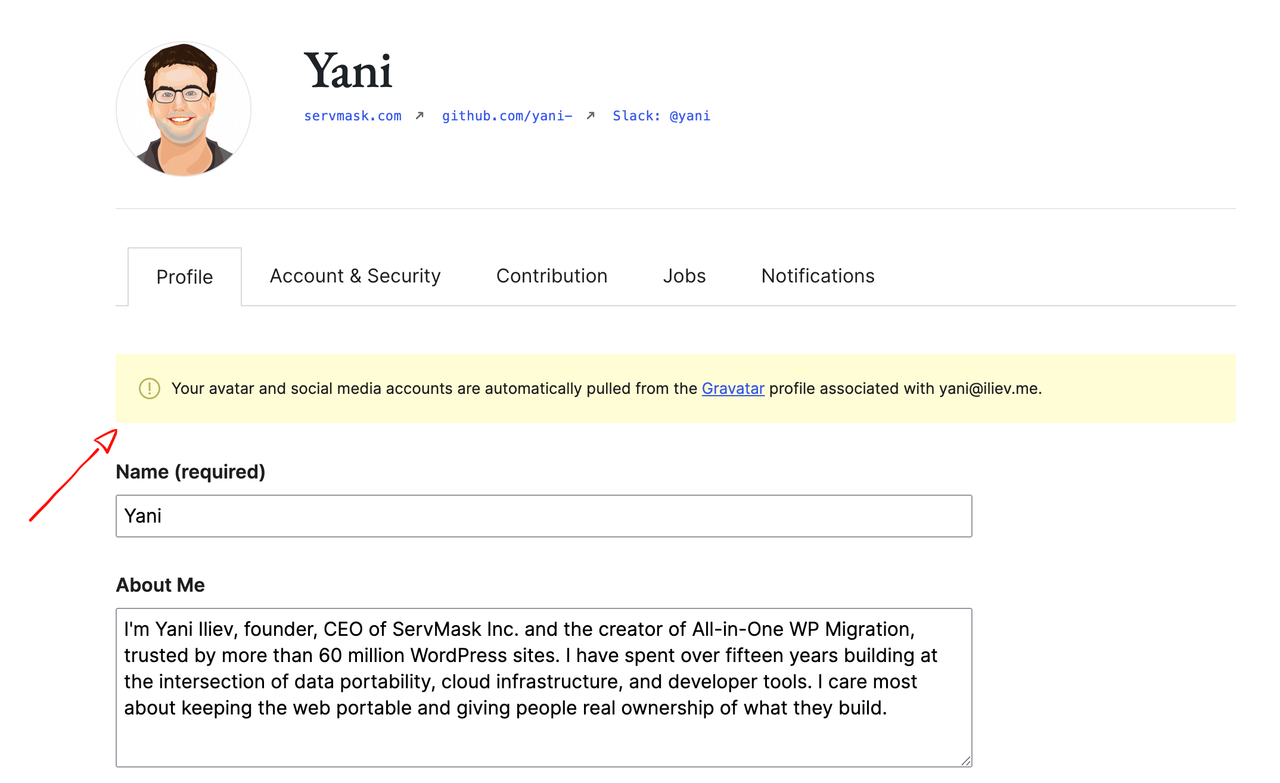Select the Jobs tab
1280x783 pixels.
pyautogui.click(x=684, y=276)
